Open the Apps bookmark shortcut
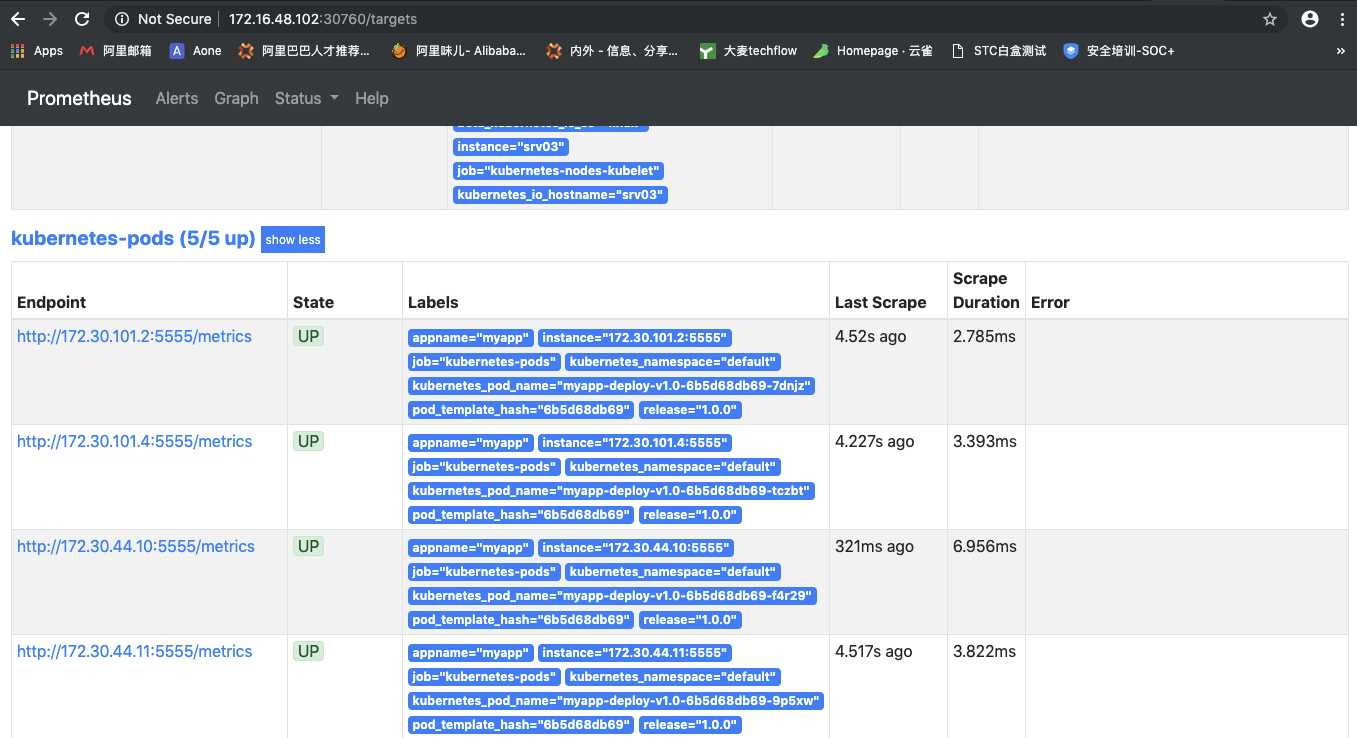This screenshot has width=1357, height=738. [37, 50]
